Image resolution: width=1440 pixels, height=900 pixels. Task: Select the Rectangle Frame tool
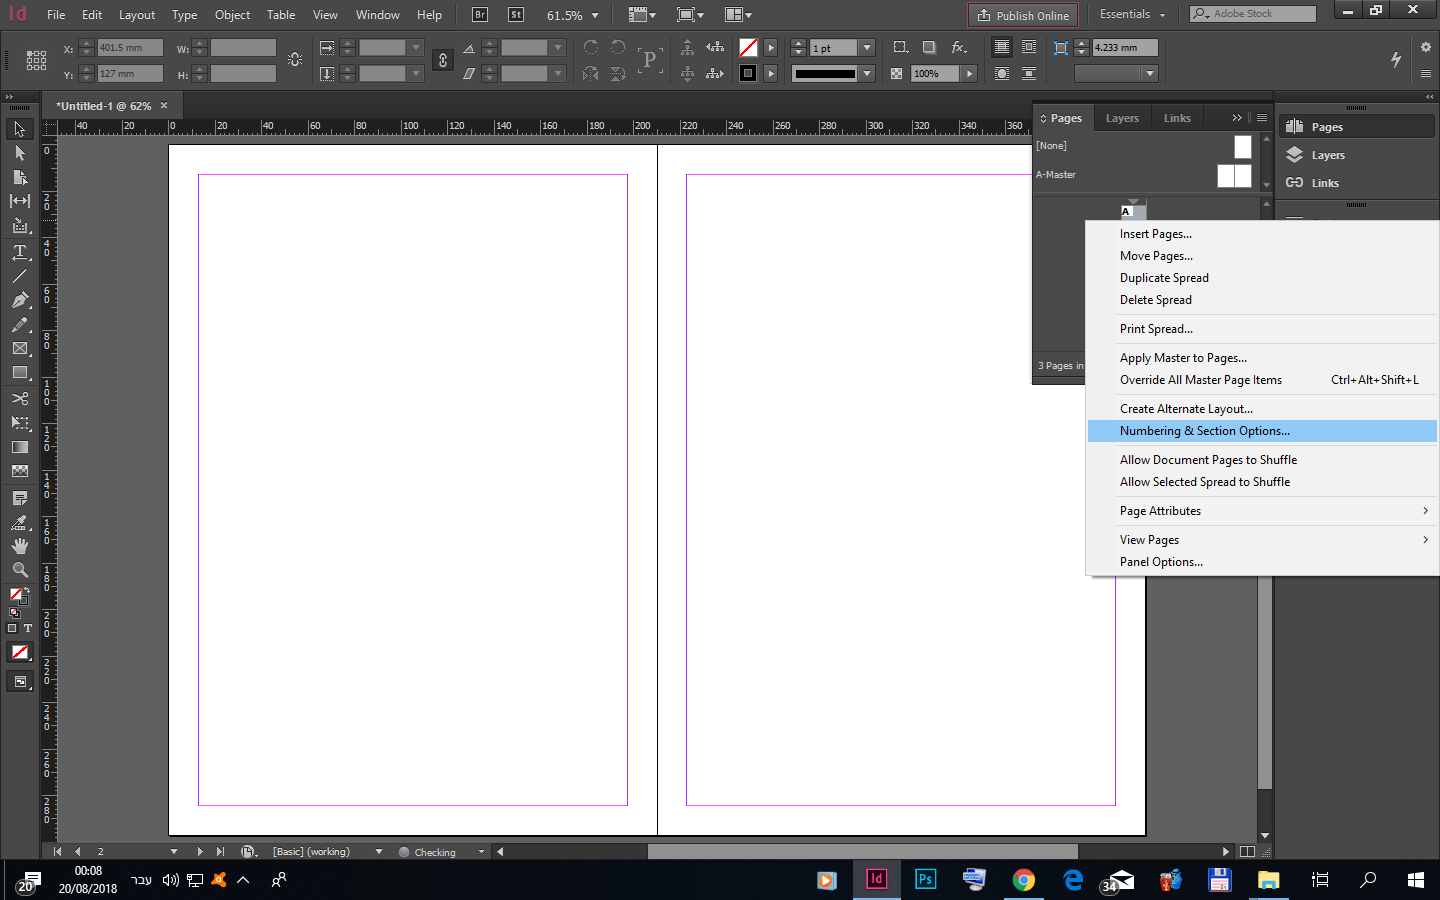[21, 349]
